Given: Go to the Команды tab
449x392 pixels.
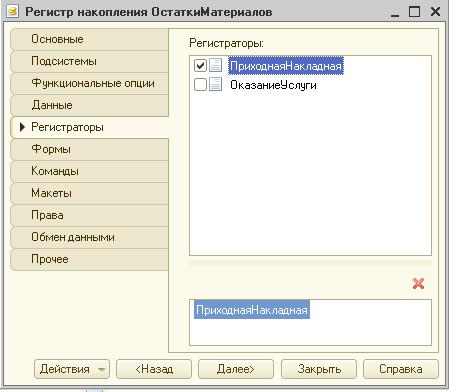Looking at the screenshot, I should [x=89, y=171].
